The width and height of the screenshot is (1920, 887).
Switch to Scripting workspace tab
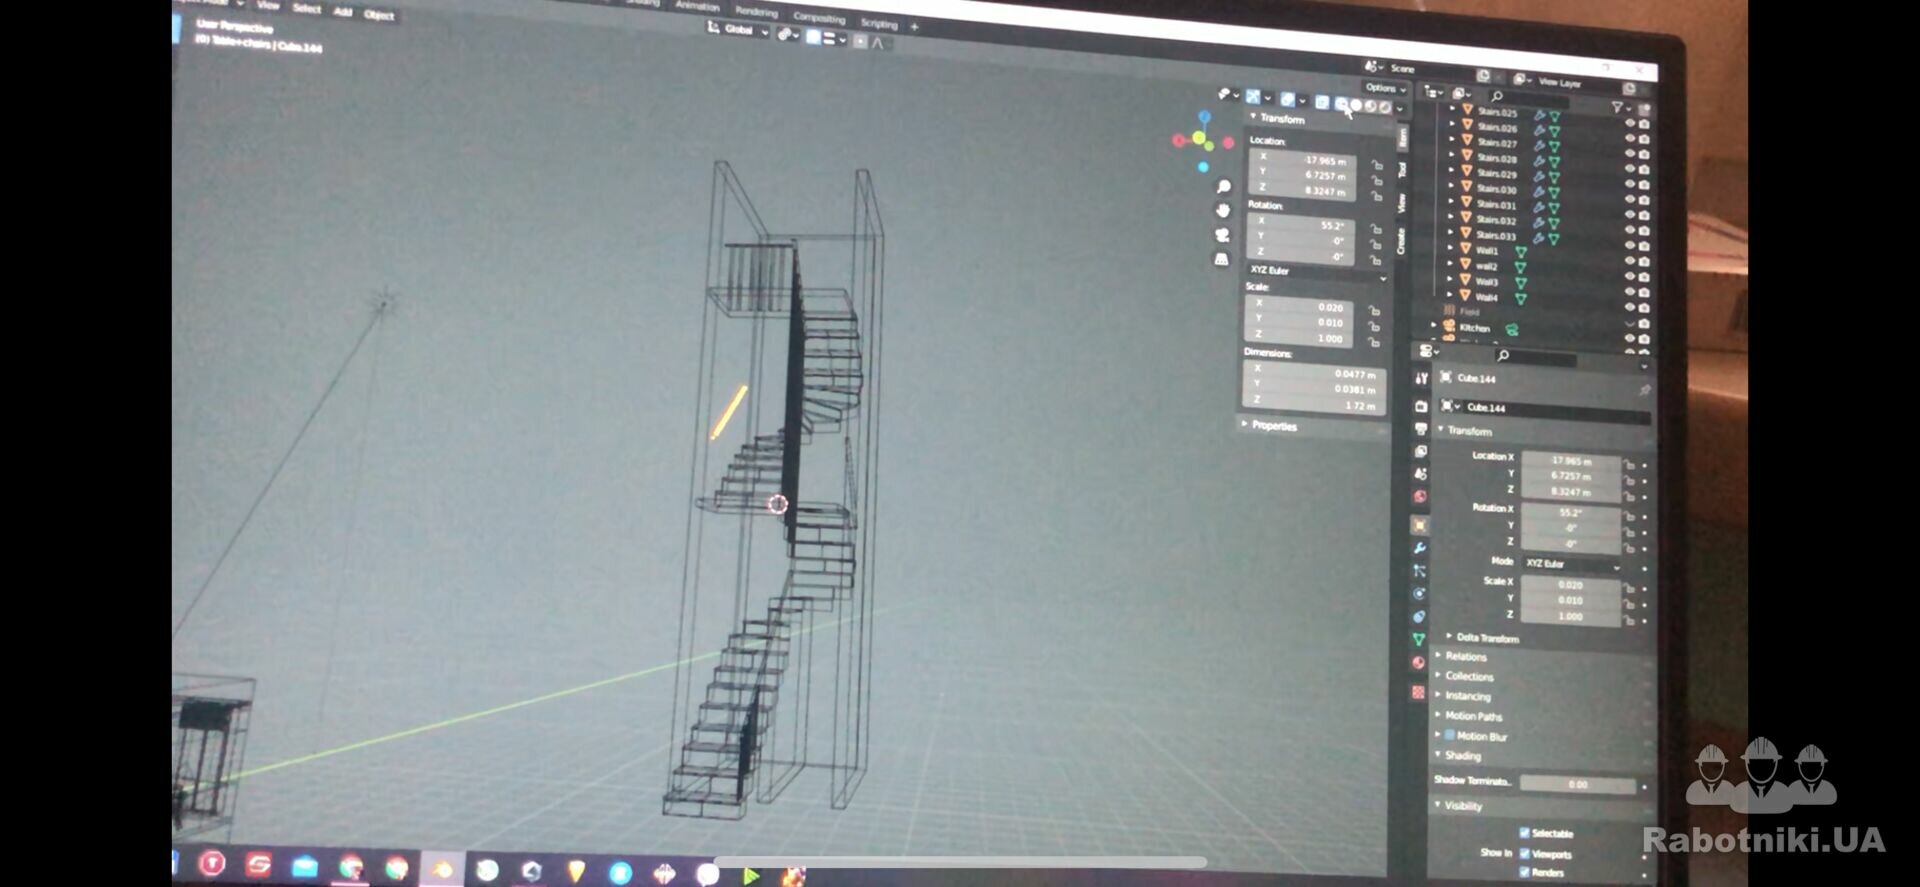pyautogui.click(x=879, y=23)
